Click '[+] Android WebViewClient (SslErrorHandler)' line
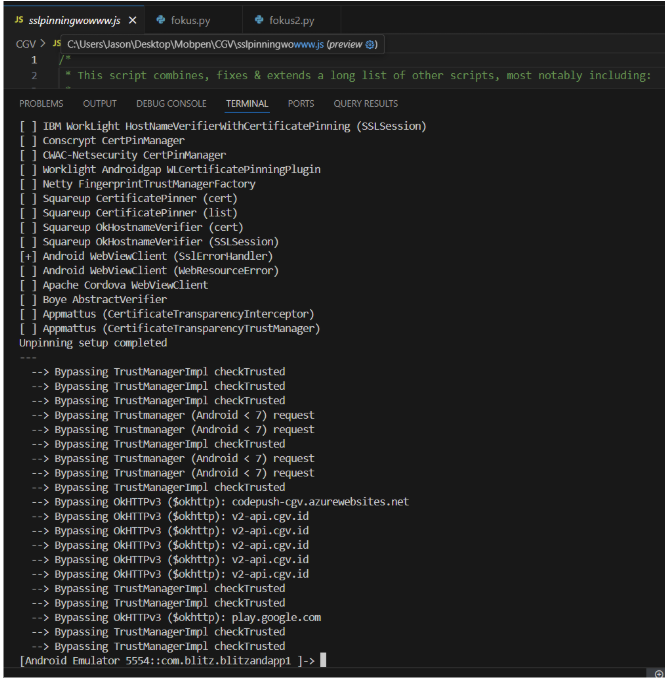The height and width of the screenshot is (681, 665). [146, 256]
